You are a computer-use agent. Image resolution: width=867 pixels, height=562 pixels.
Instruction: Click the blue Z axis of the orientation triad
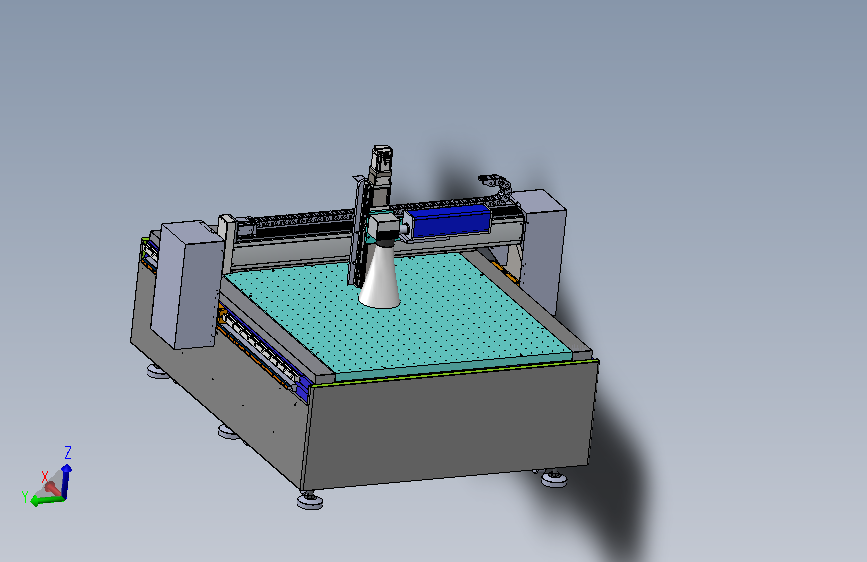click(x=66, y=481)
